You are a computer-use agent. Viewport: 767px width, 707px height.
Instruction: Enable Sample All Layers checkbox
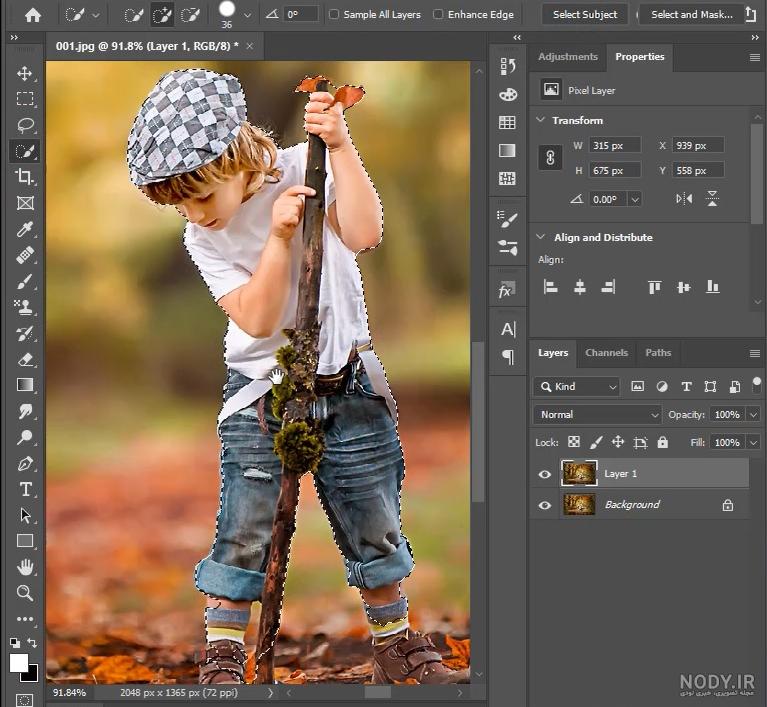point(334,15)
